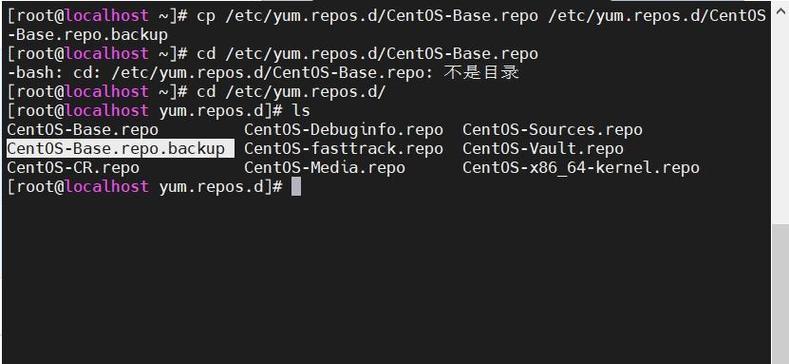Select the highlighted CentOS-Base.repo.backup file name
This screenshot has width=789, height=364.
(x=116, y=149)
